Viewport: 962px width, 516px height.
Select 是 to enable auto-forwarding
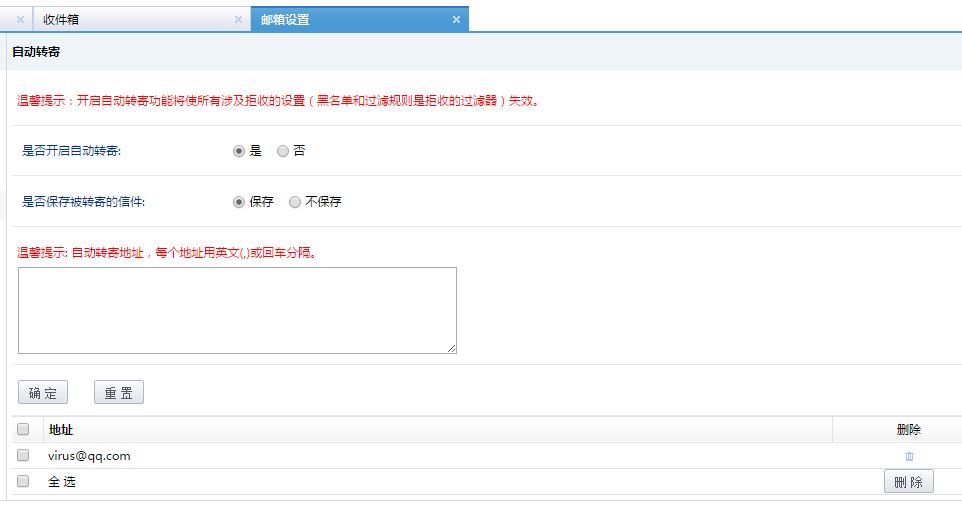pyautogui.click(x=239, y=151)
